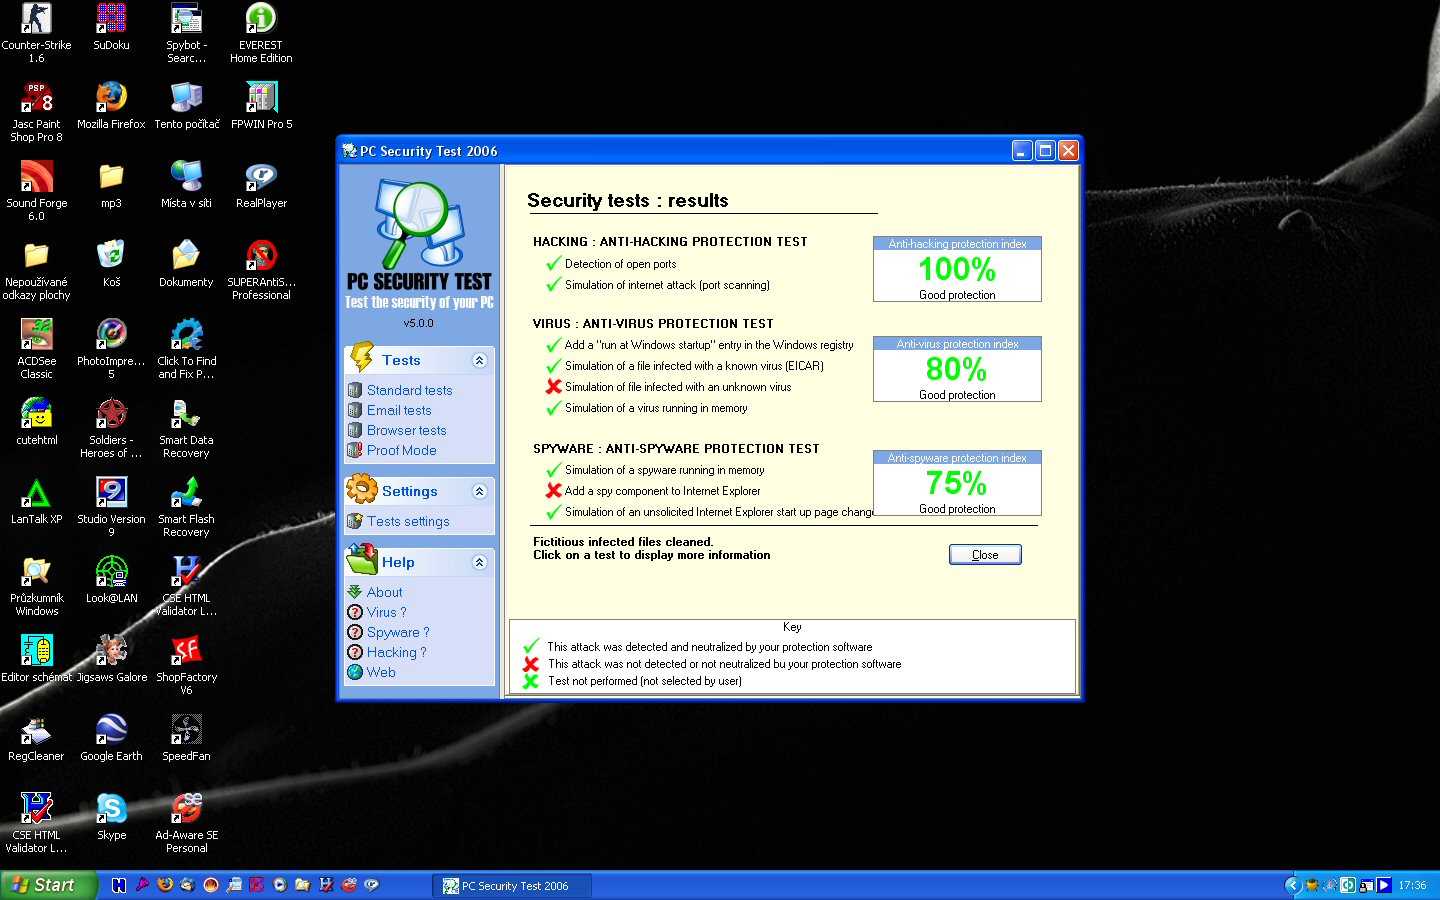Select the Google Earth icon
Screen dimensions: 1440x900
click(111, 737)
